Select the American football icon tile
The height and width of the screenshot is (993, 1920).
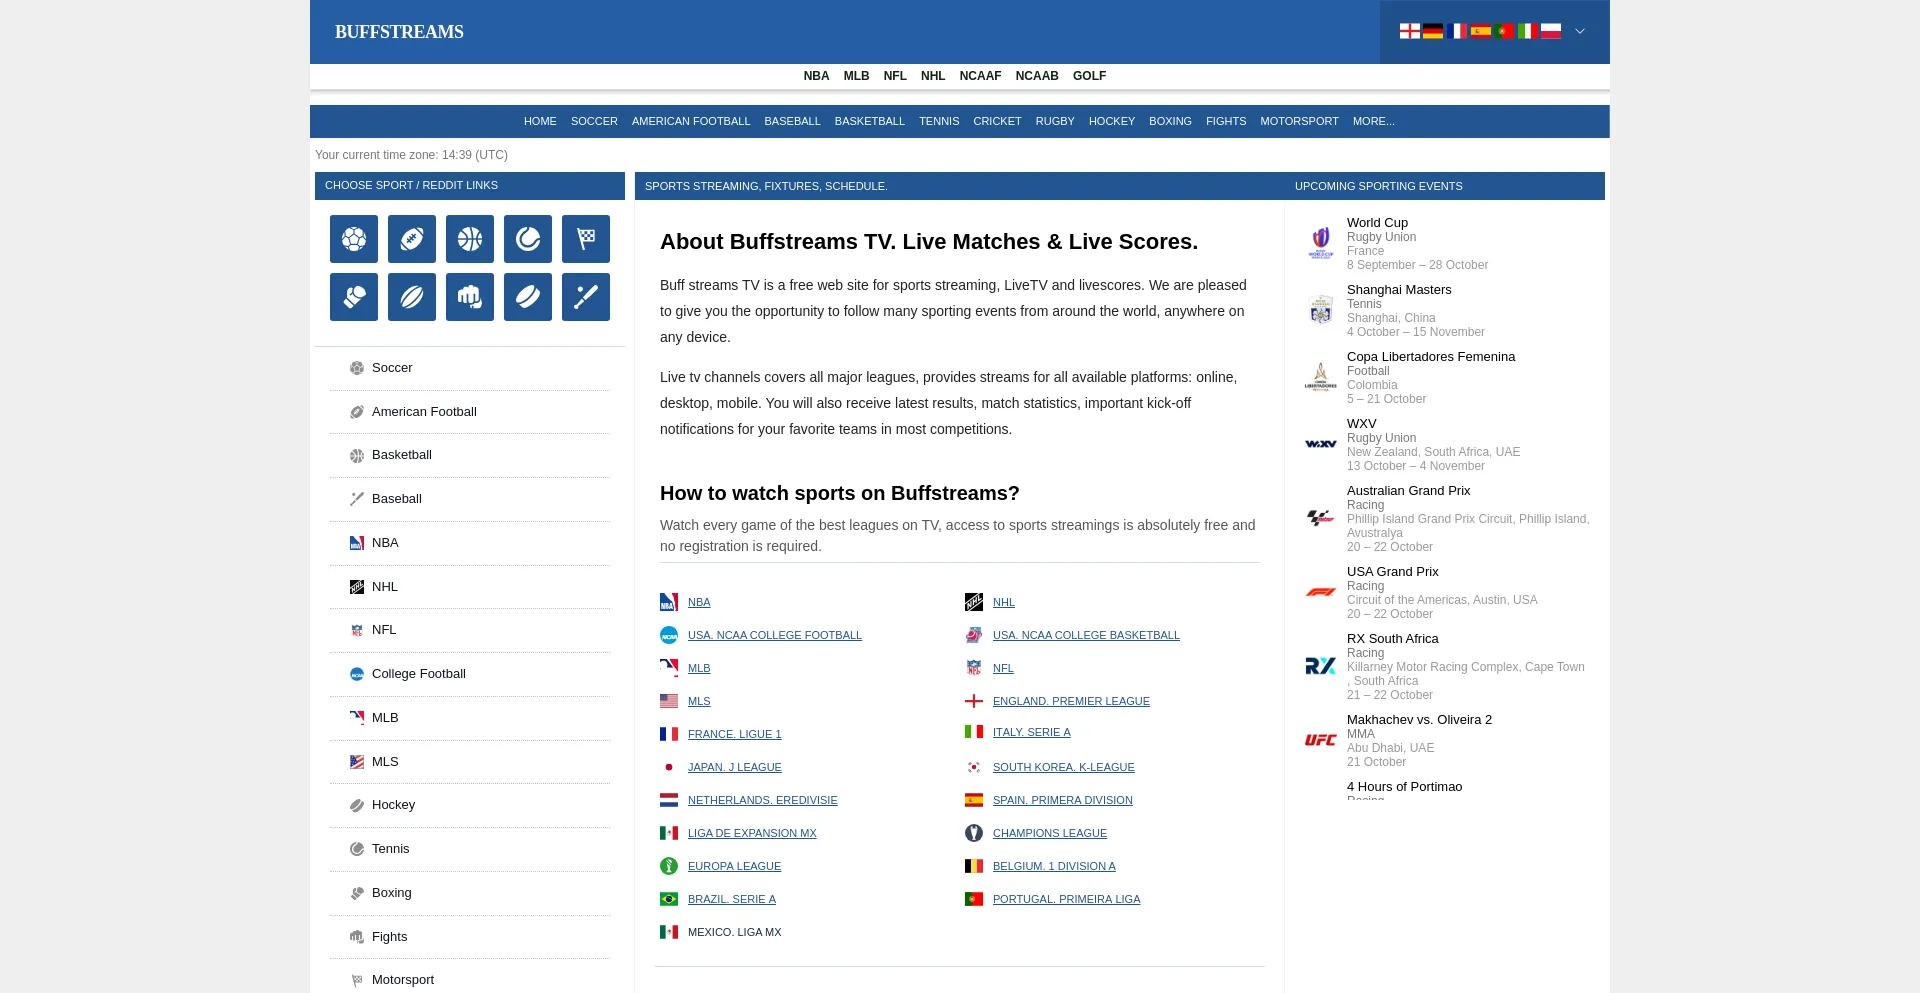tap(412, 239)
